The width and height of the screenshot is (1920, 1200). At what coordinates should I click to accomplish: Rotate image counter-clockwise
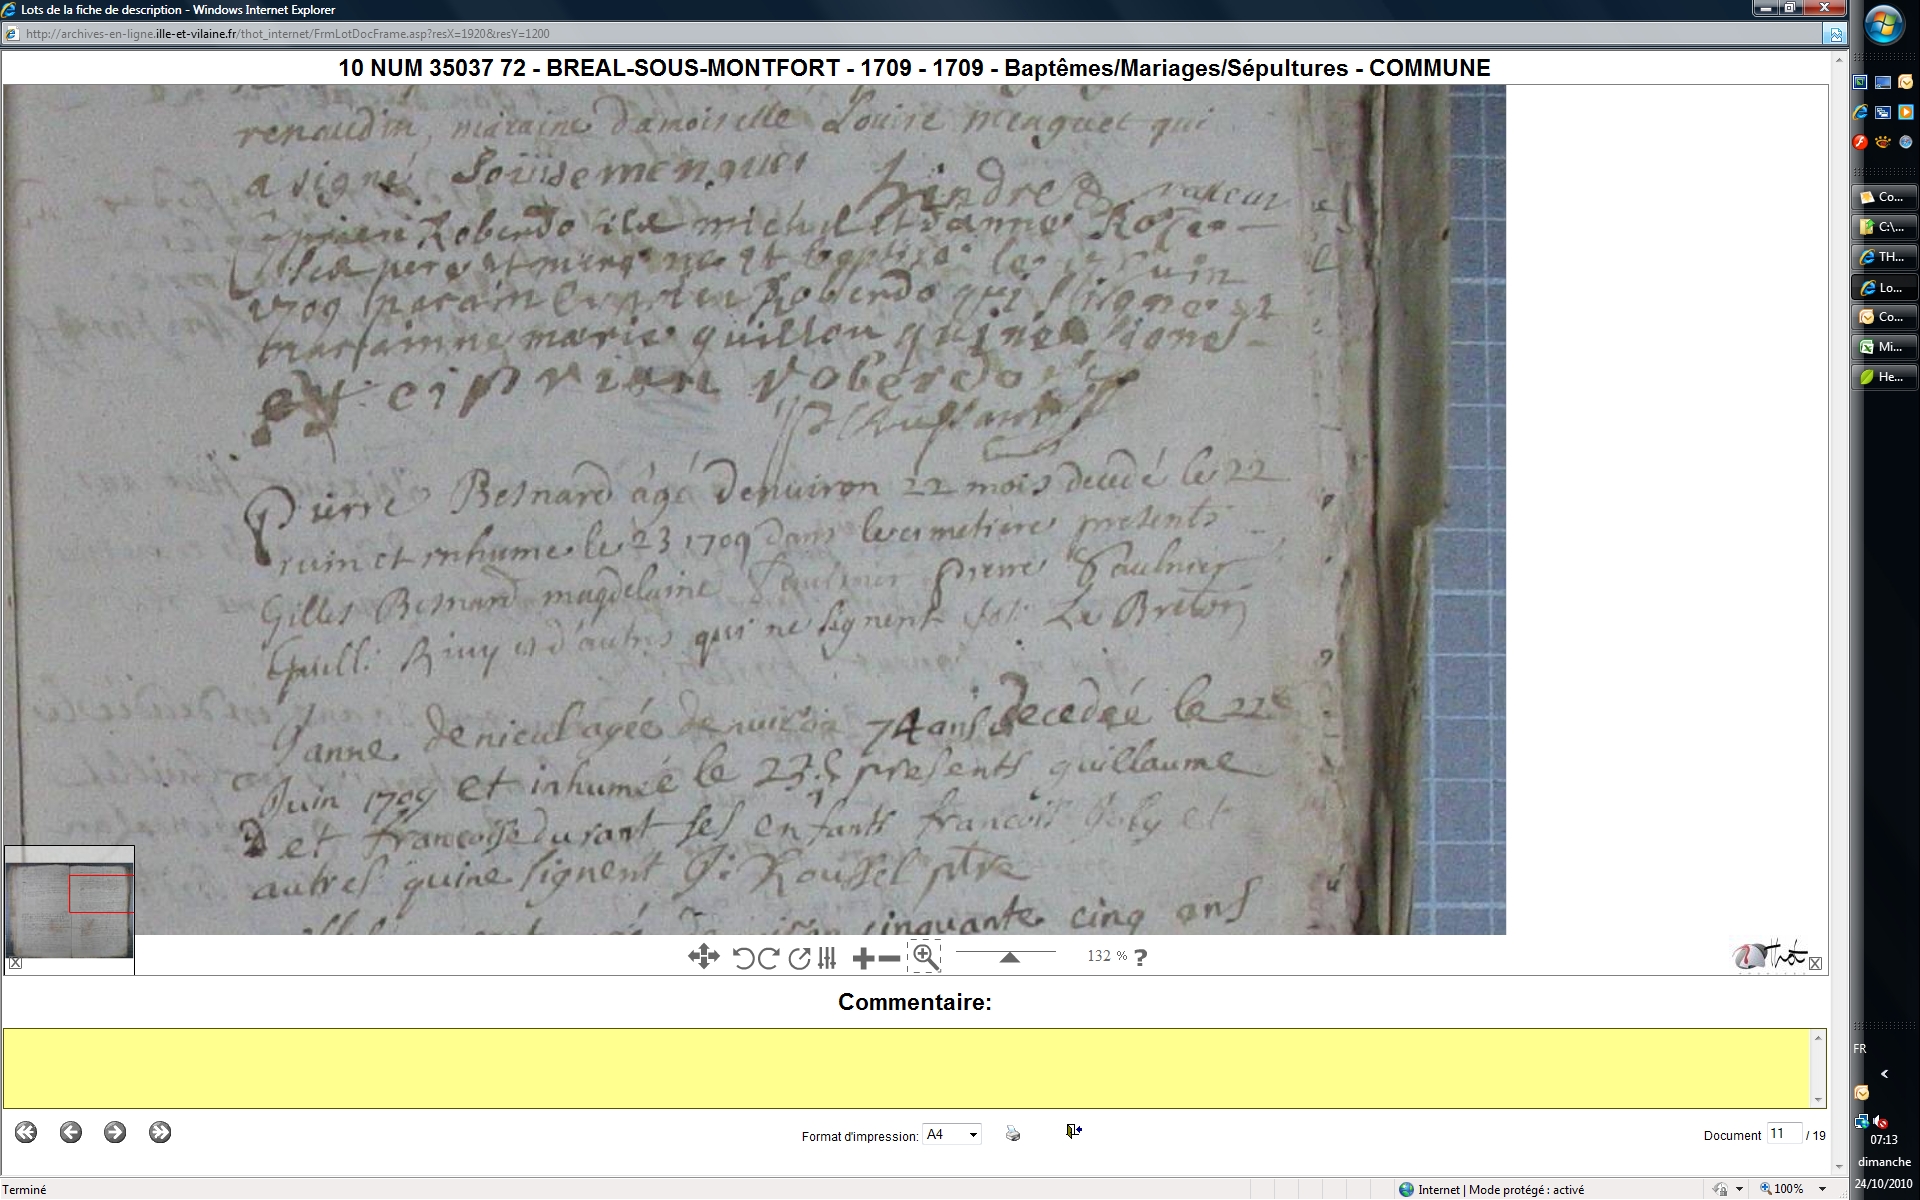(743, 958)
